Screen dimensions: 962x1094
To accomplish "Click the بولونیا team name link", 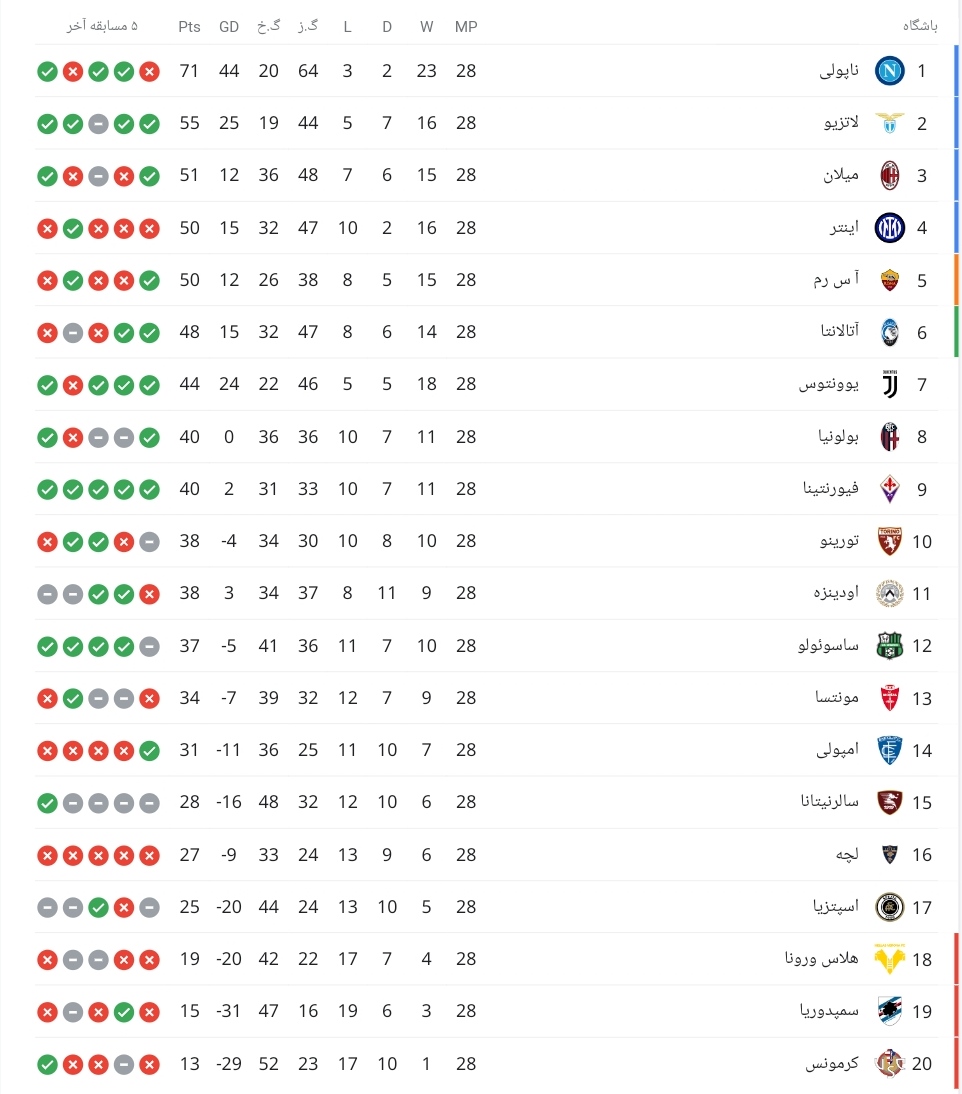I will 838,436.
